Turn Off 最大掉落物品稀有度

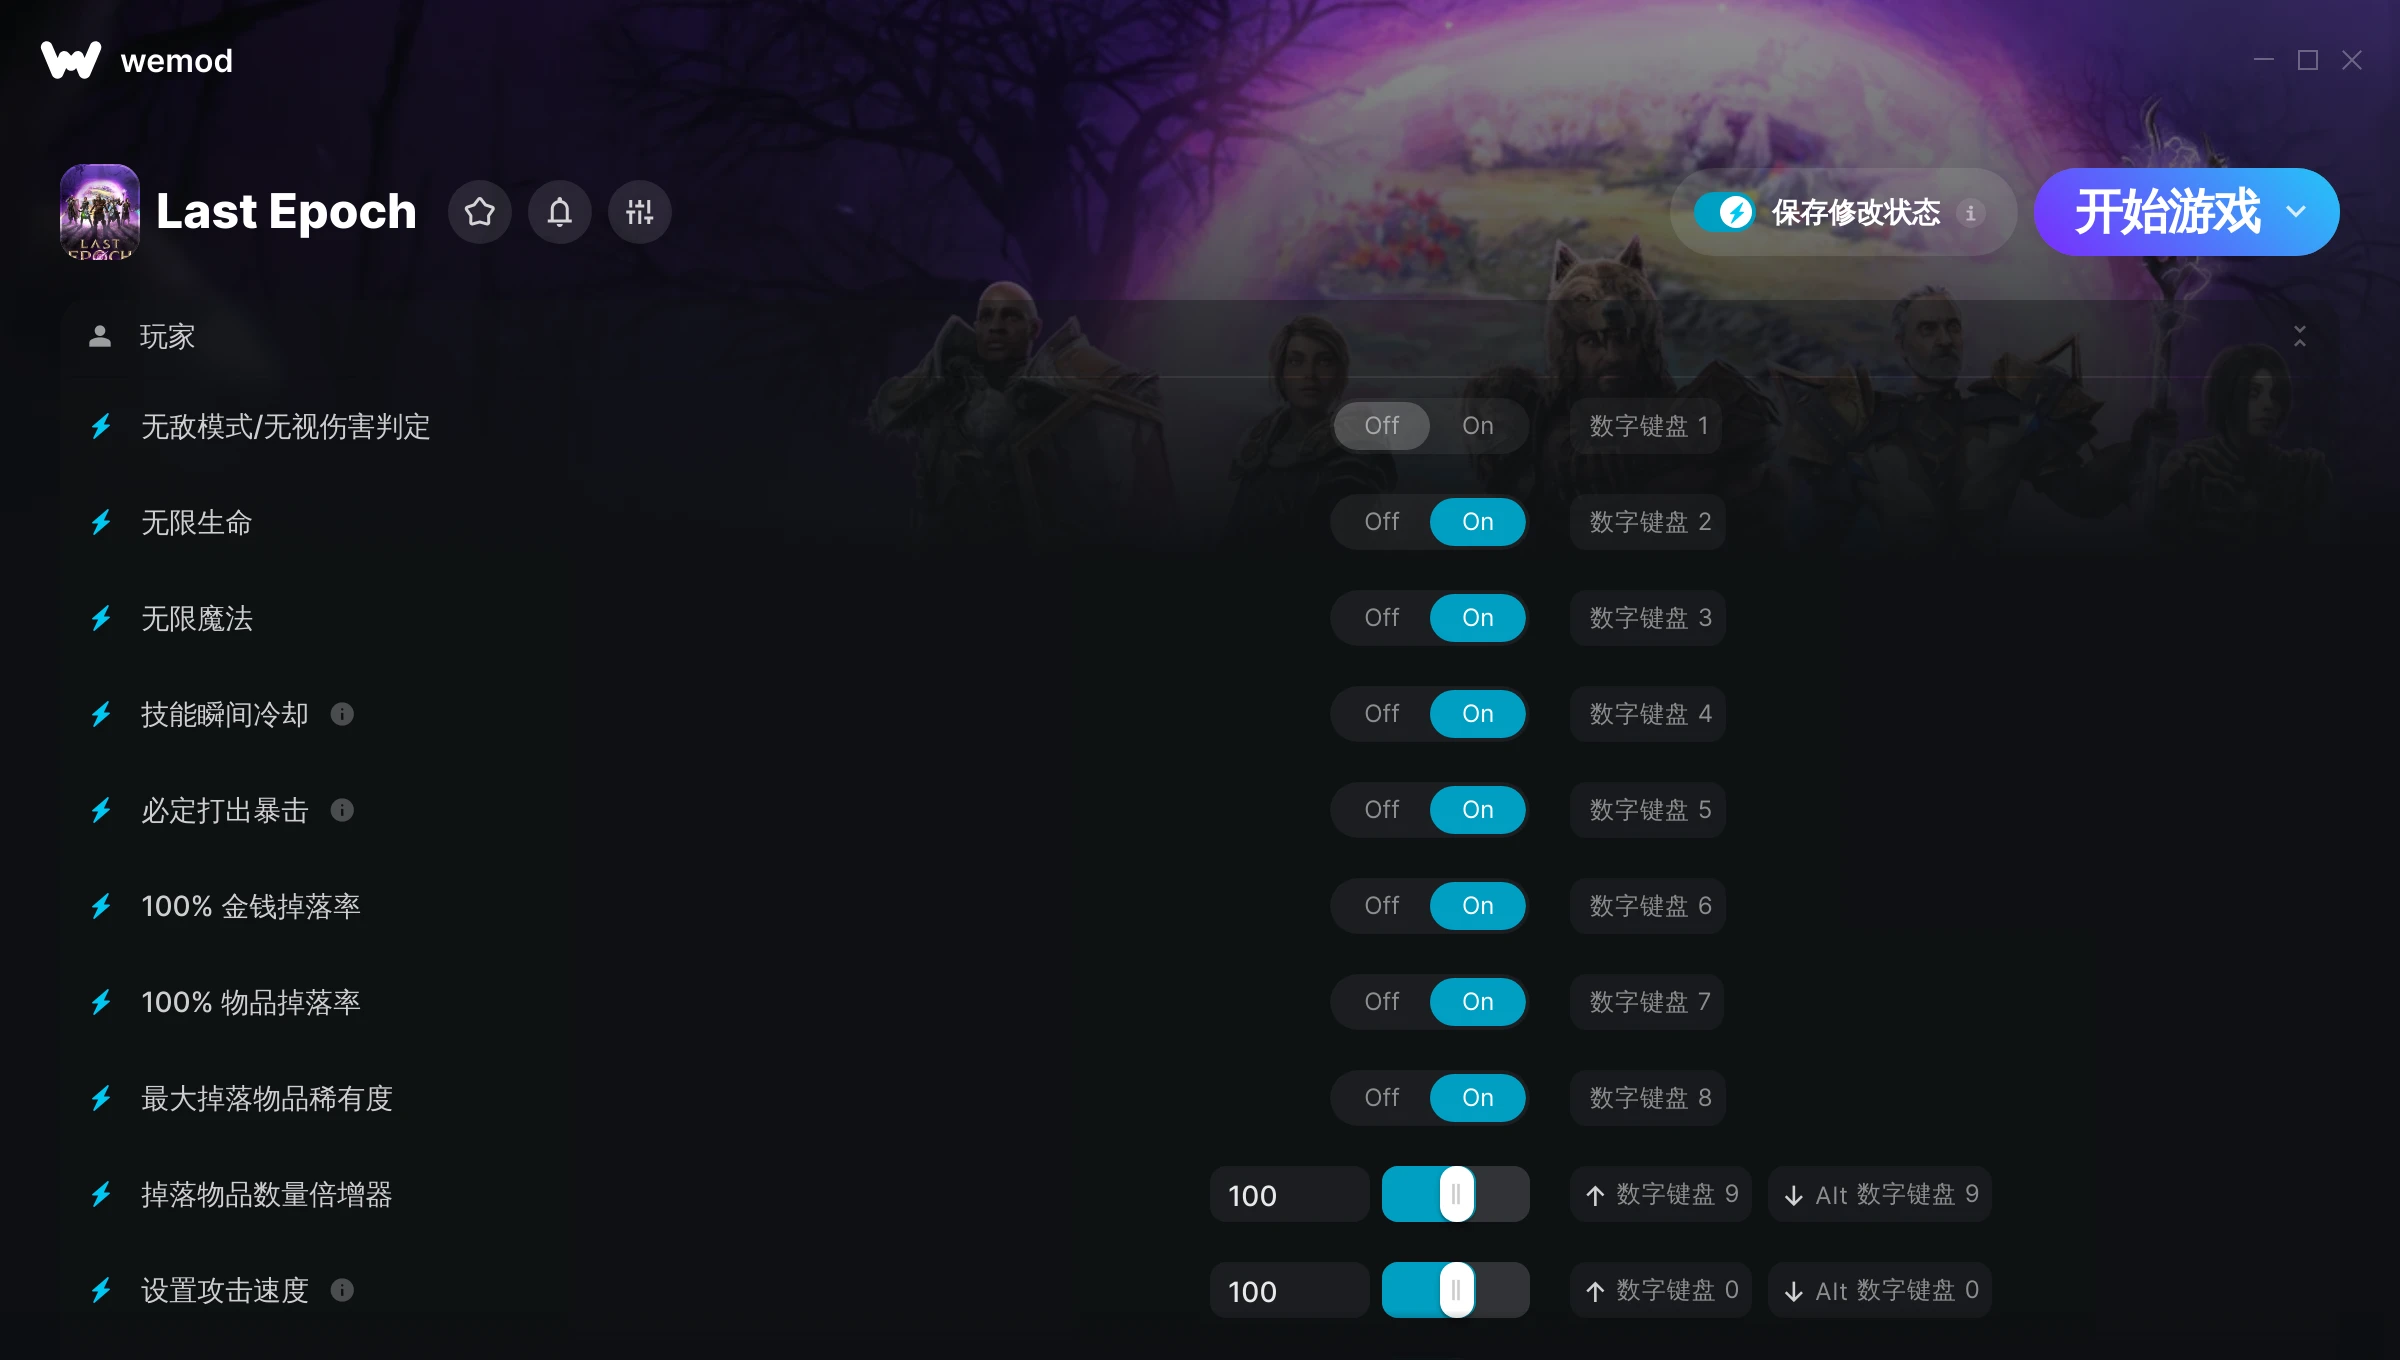(x=1381, y=1098)
